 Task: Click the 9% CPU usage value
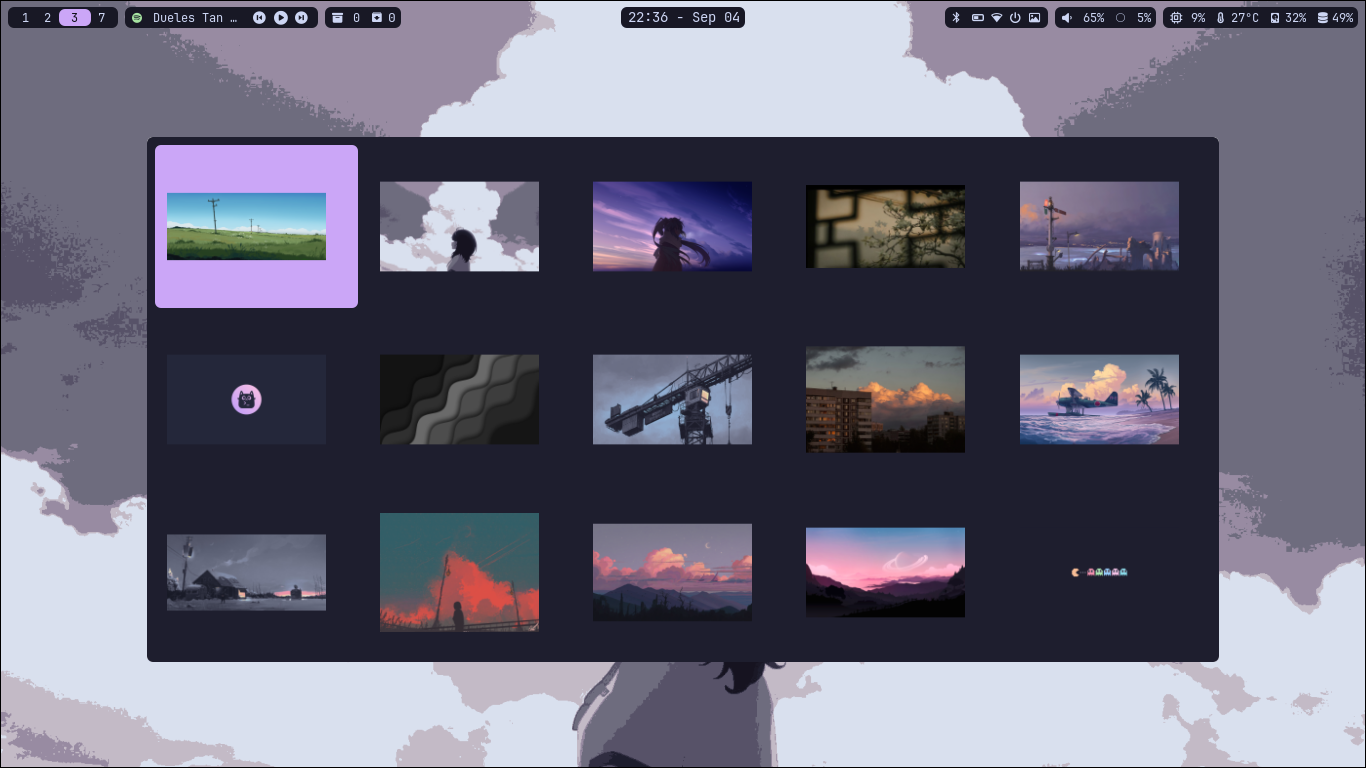(1198, 18)
